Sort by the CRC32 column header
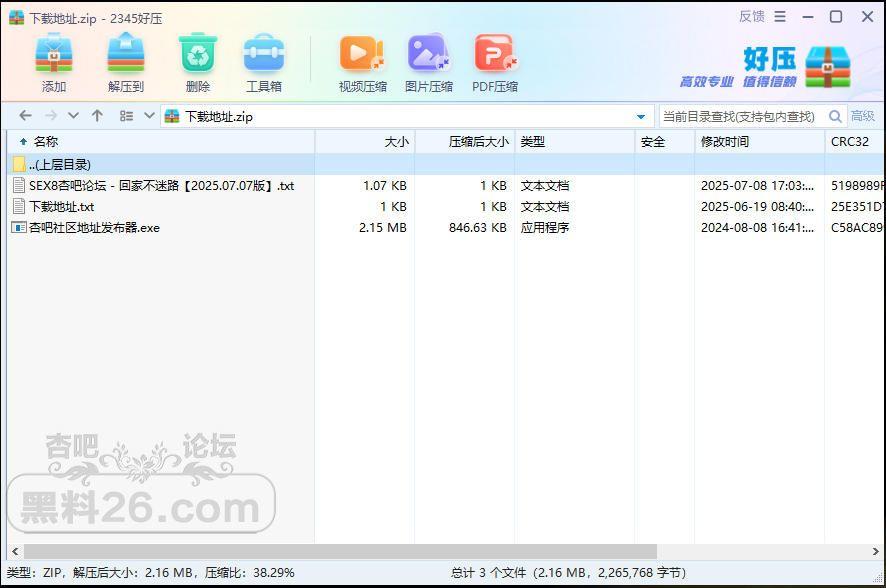The image size is (886, 588). (x=855, y=142)
